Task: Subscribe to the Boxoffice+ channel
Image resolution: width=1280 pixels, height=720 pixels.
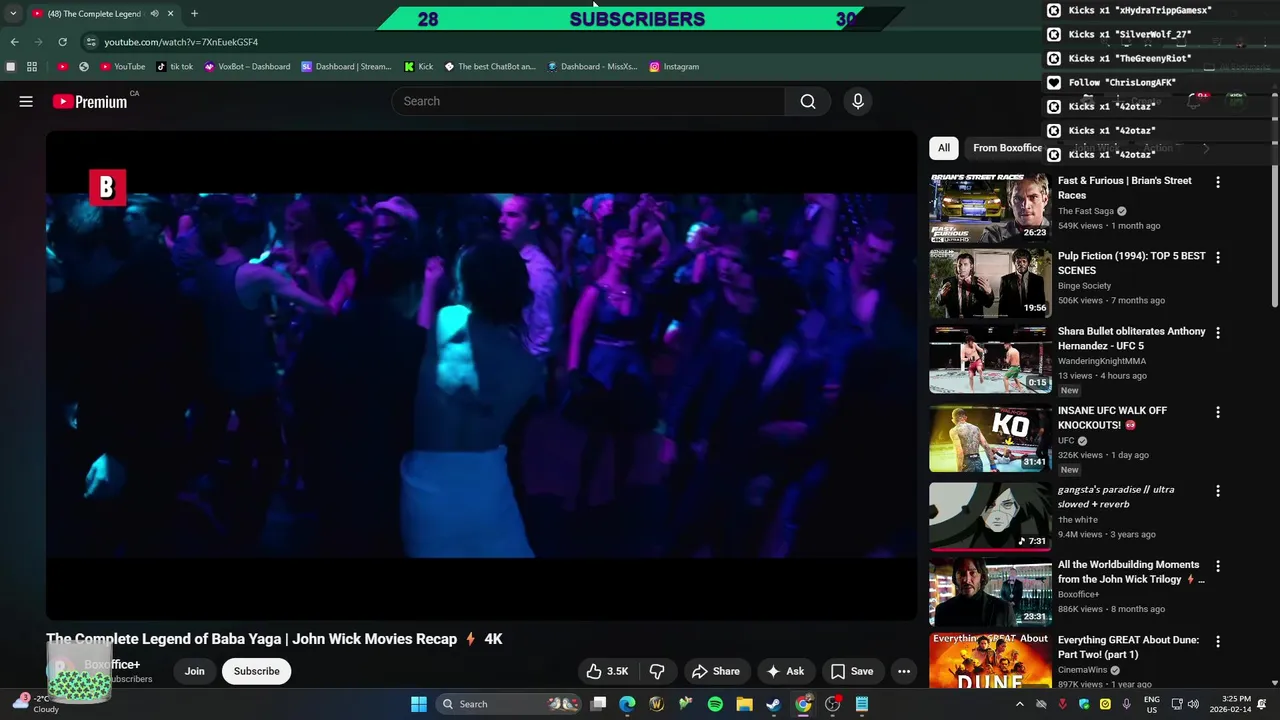Action: pyautogui.click(x=257, y=671)
